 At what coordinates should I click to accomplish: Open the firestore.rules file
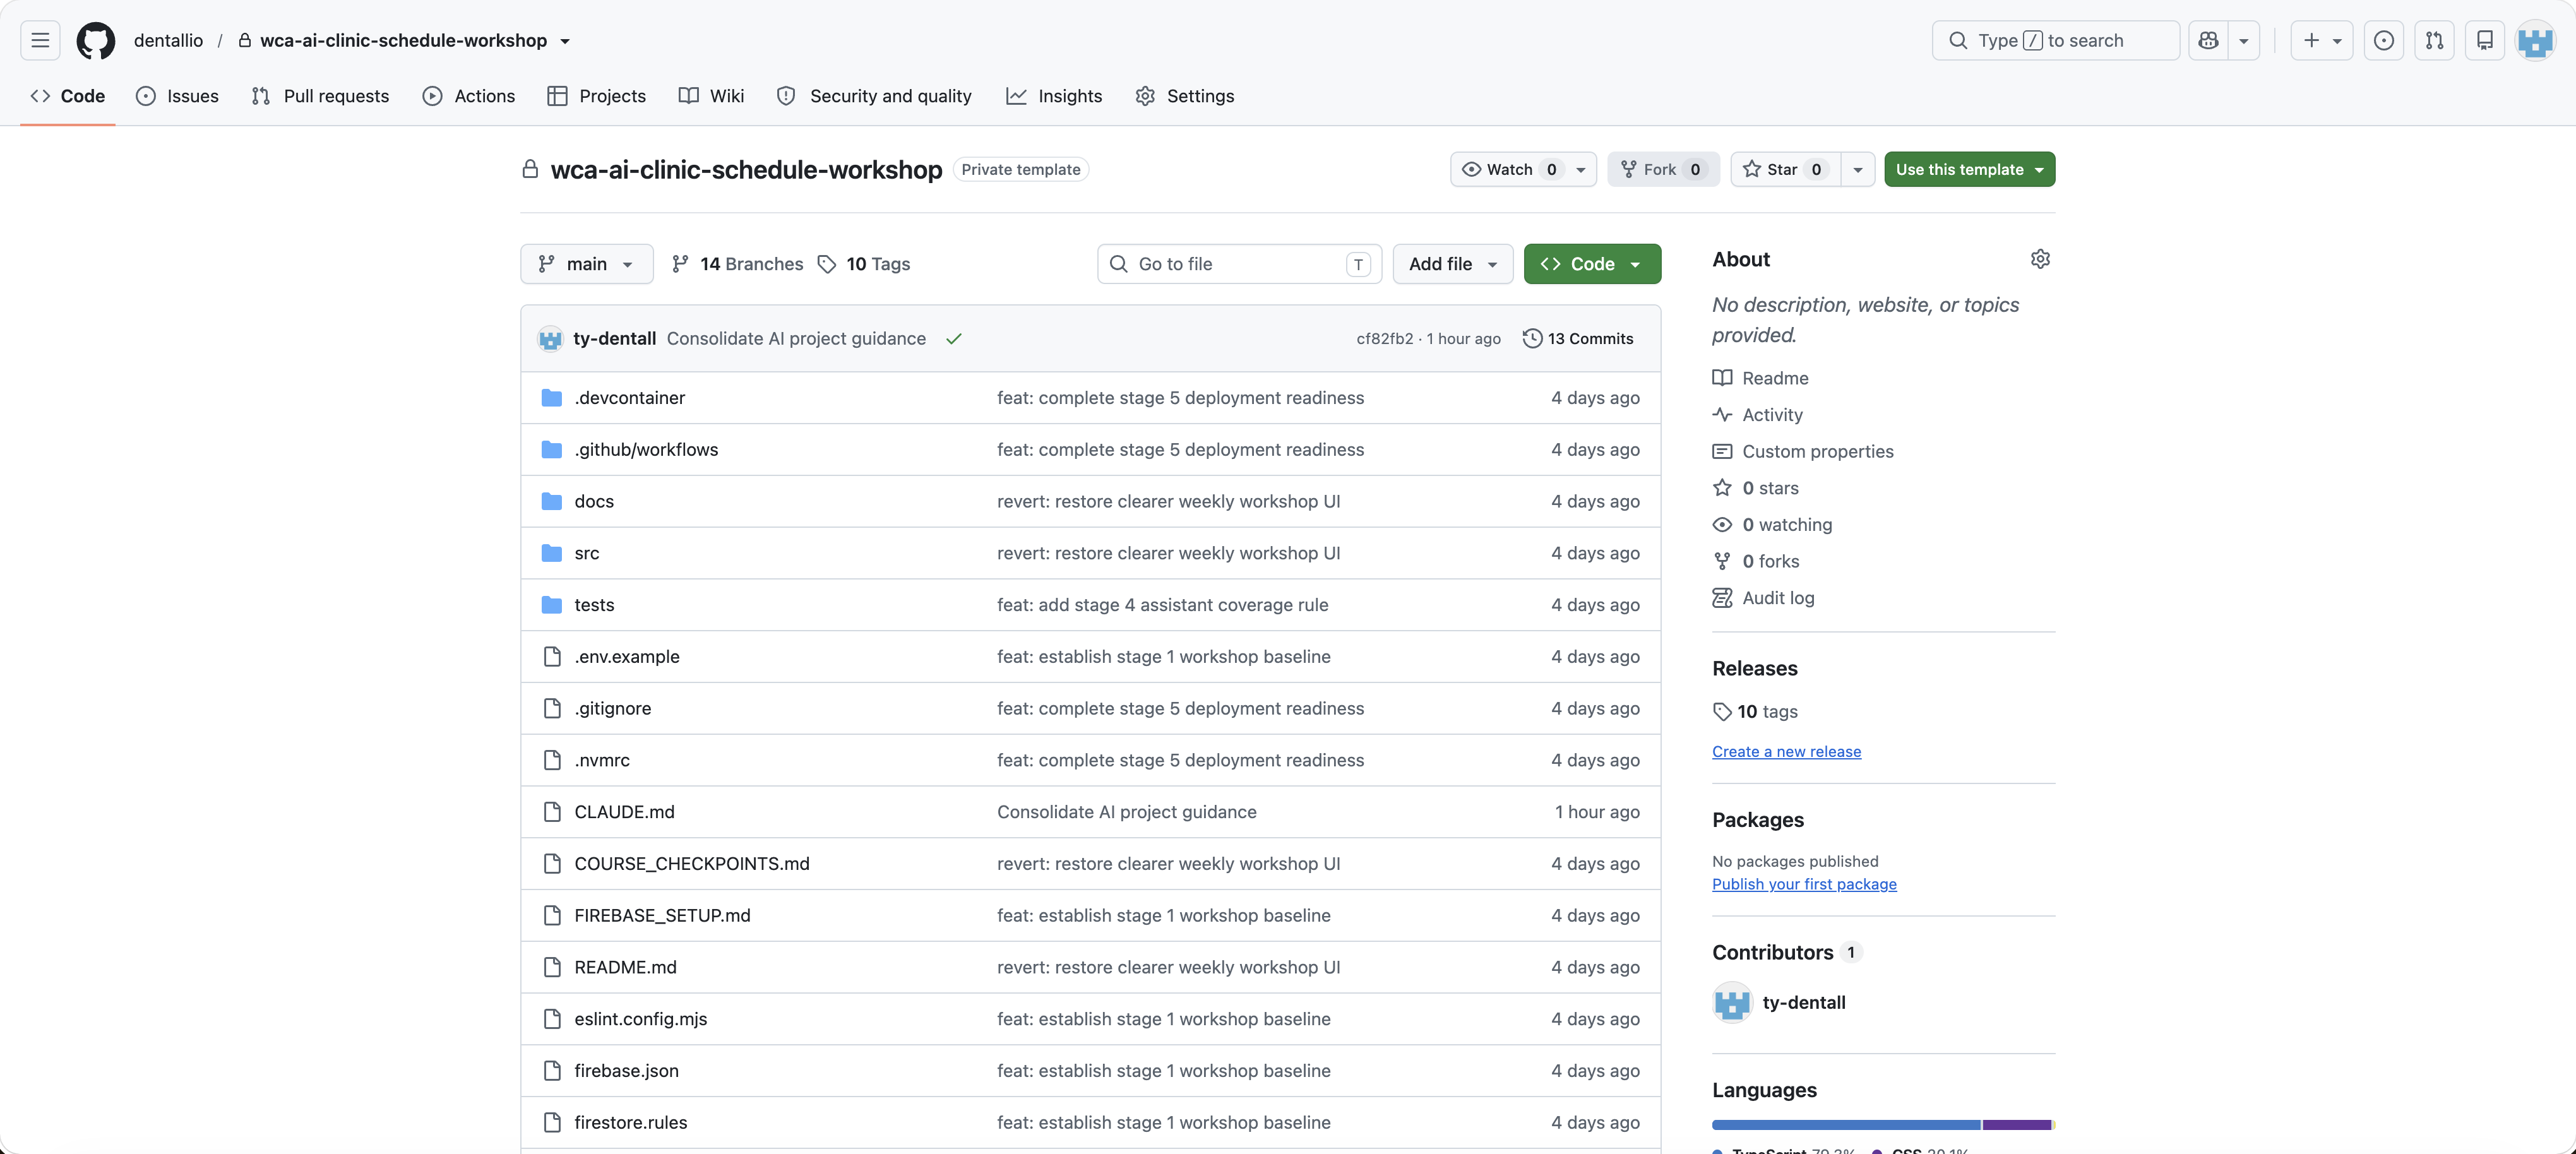tap(630, 1123)
